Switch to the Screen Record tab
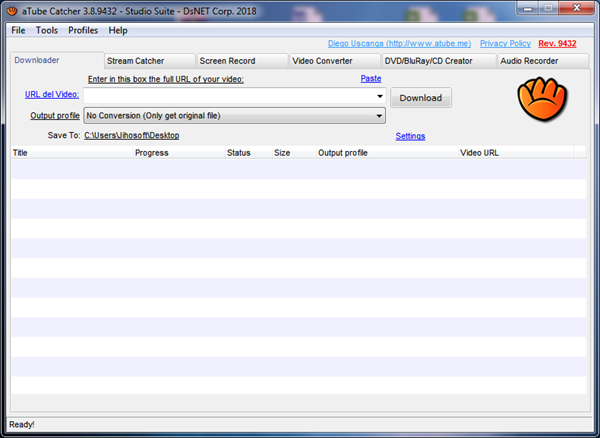The width and height of the screenshot is (600, 438). (x=242, y=61)
